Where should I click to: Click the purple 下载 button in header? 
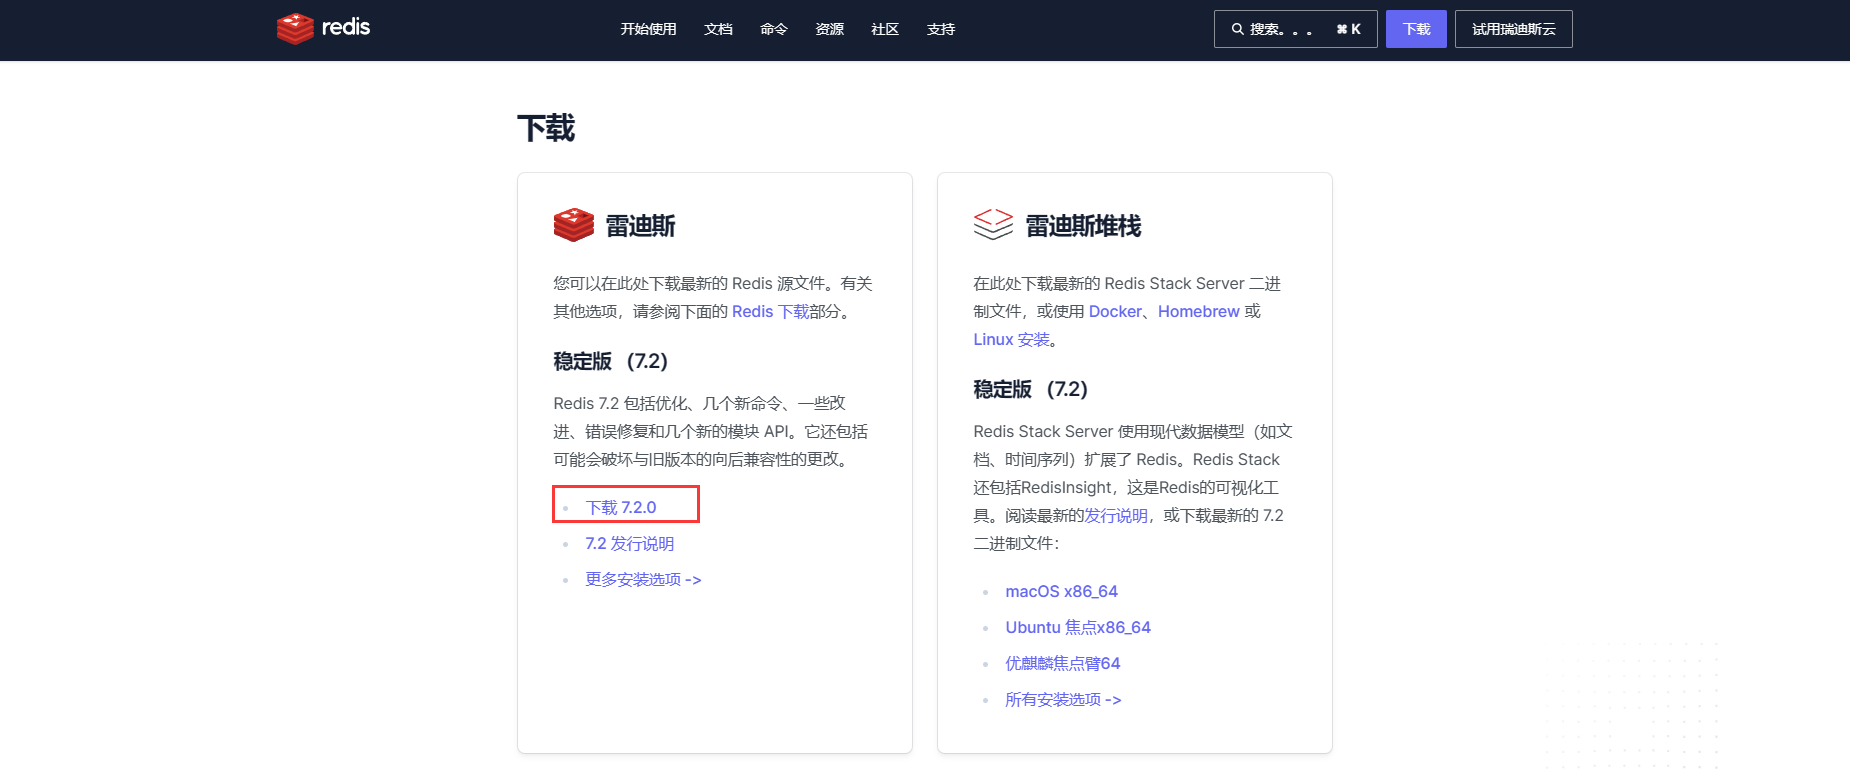click(1416, 29)
